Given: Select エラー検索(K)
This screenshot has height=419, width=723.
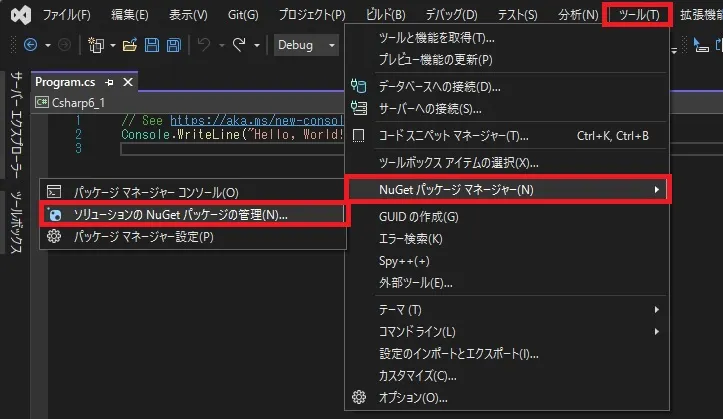Looking at the screenshot, I should 507,239.
